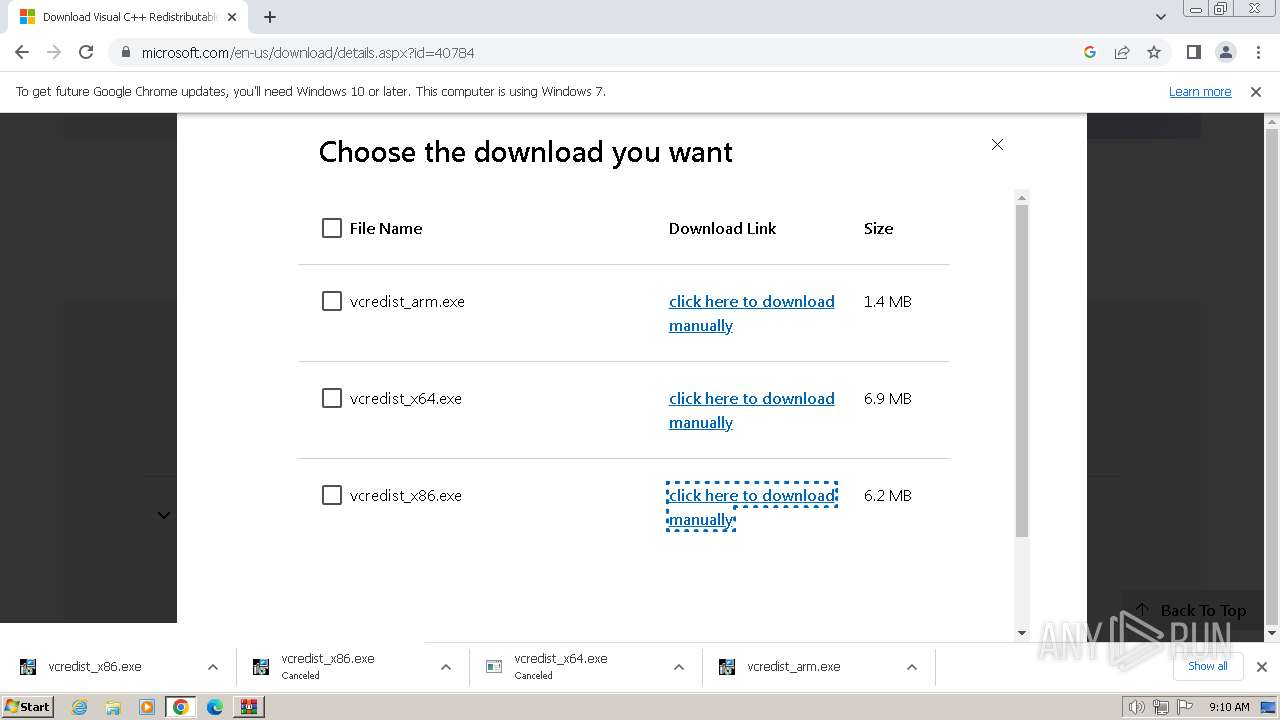Close the 'Choose the download you want' dialog
1280x720 pixels.
pyautogui.click(x=997, y=145)
